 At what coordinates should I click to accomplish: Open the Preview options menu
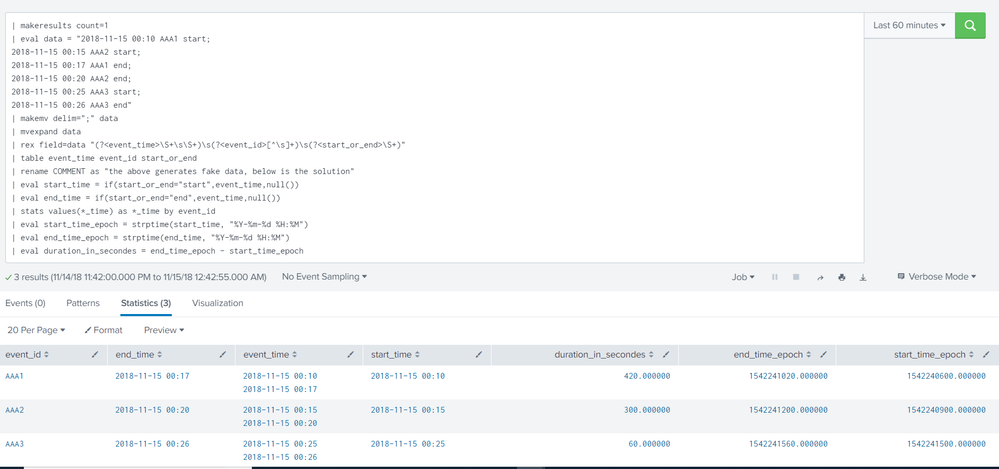[x=164, y=329]
